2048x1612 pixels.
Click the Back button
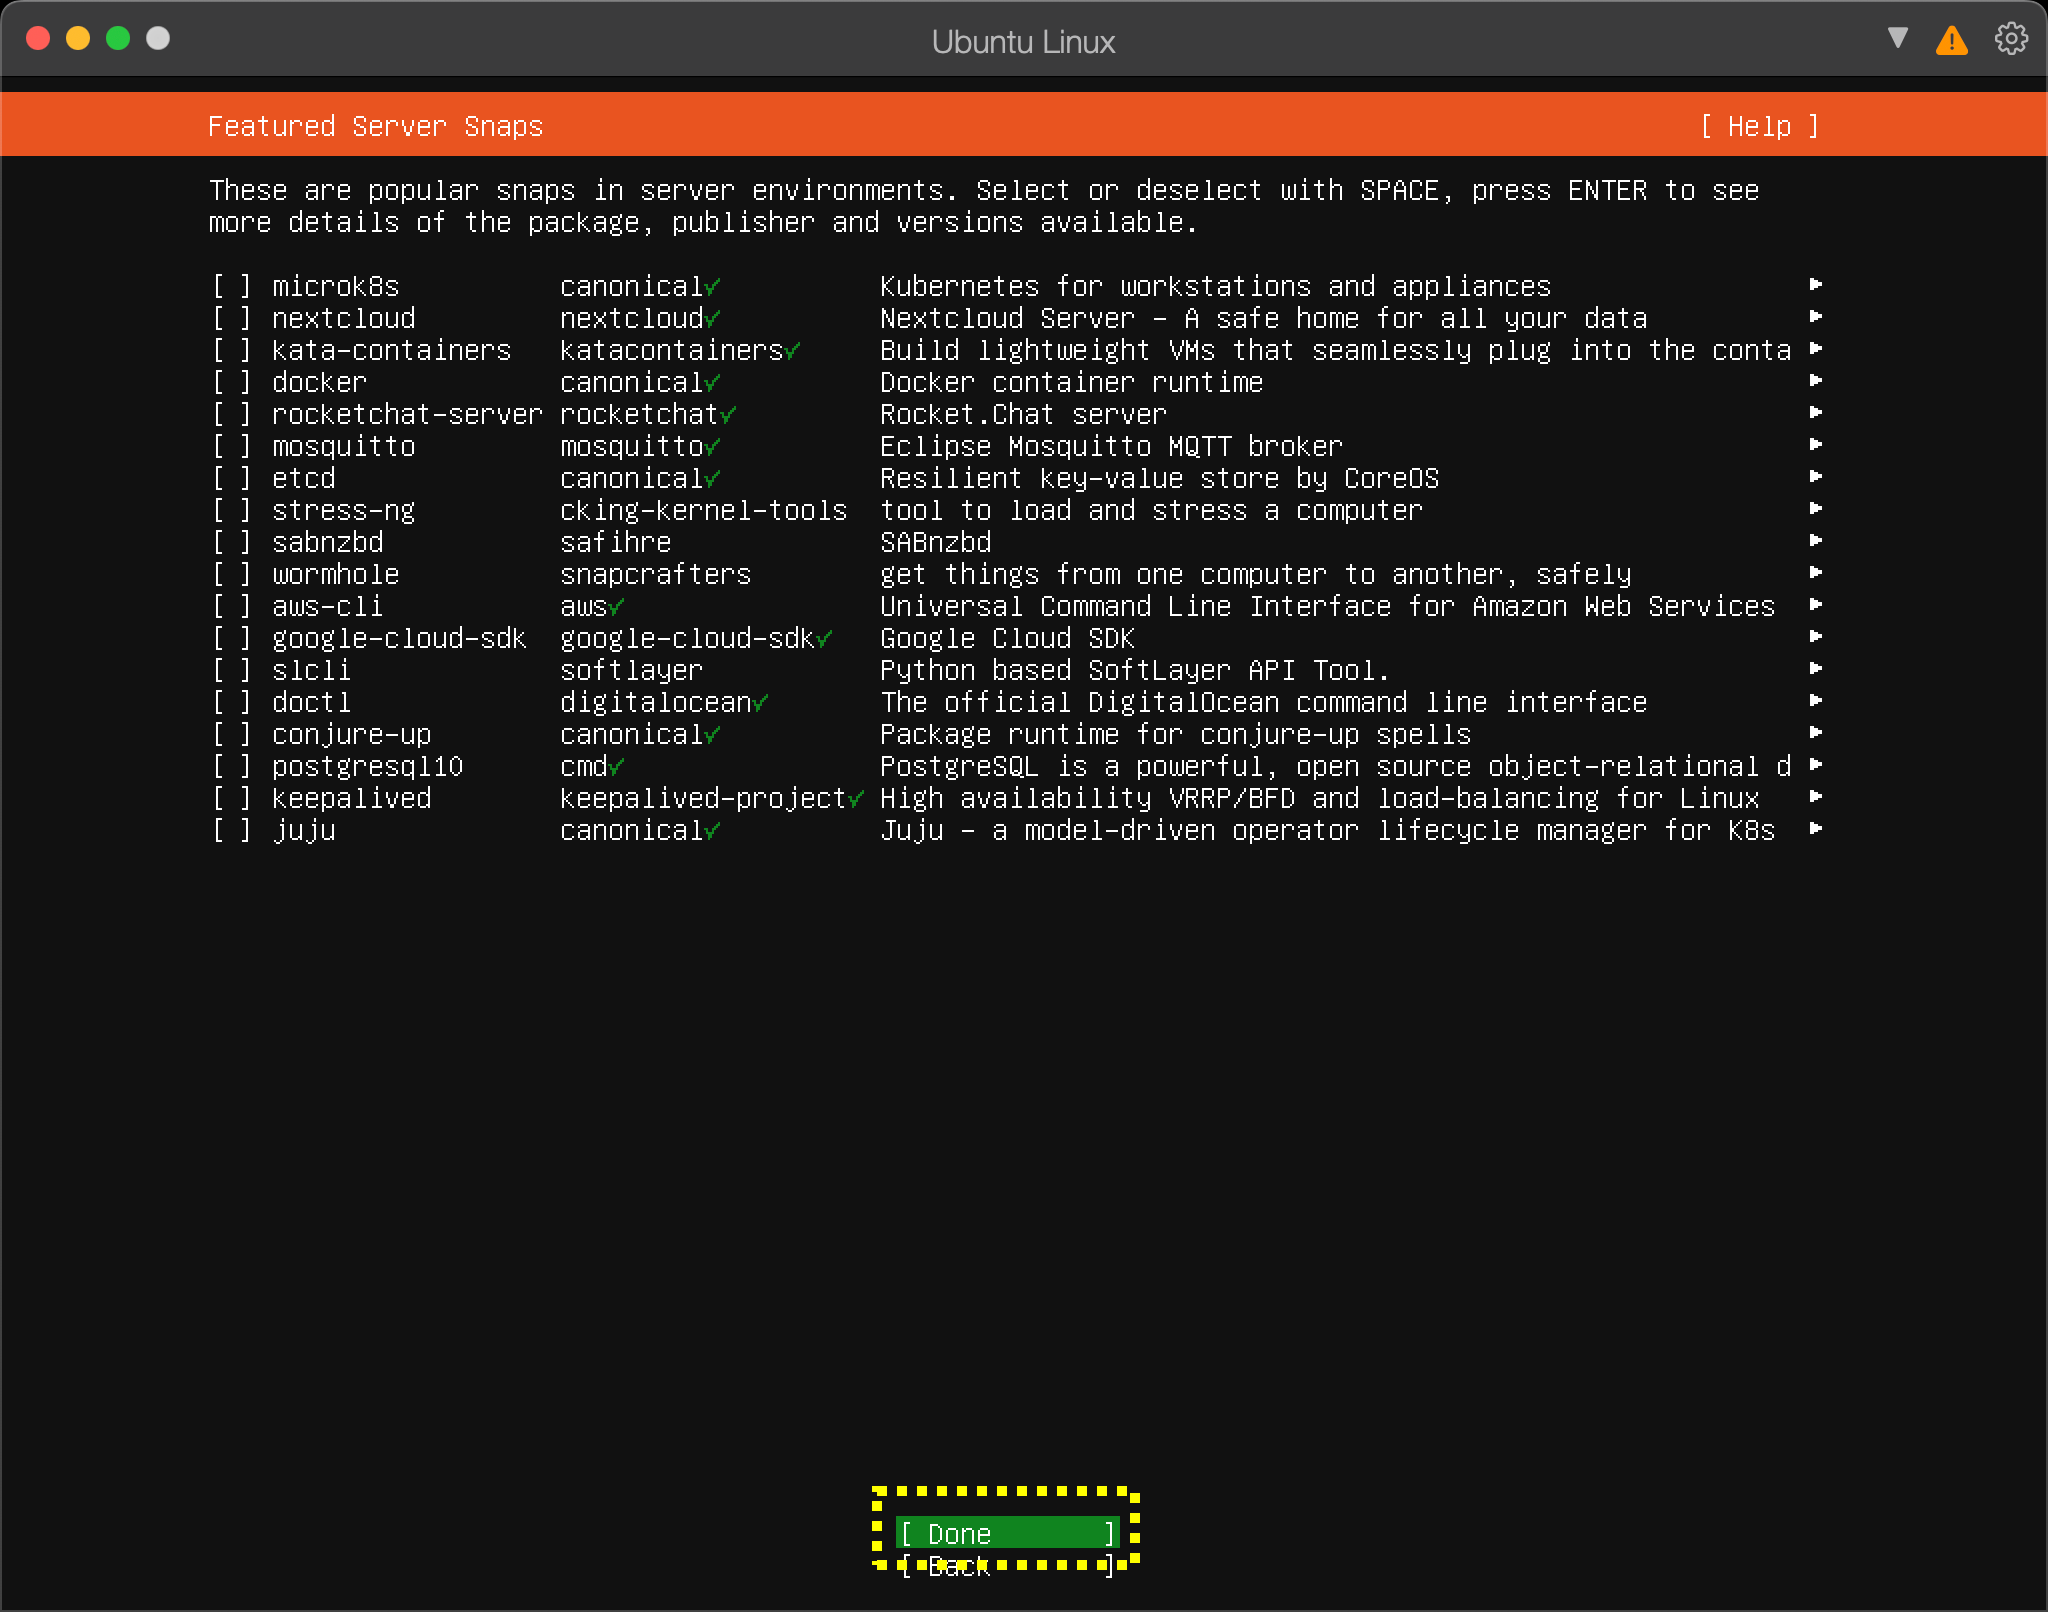click(x=1007, y=1566)
